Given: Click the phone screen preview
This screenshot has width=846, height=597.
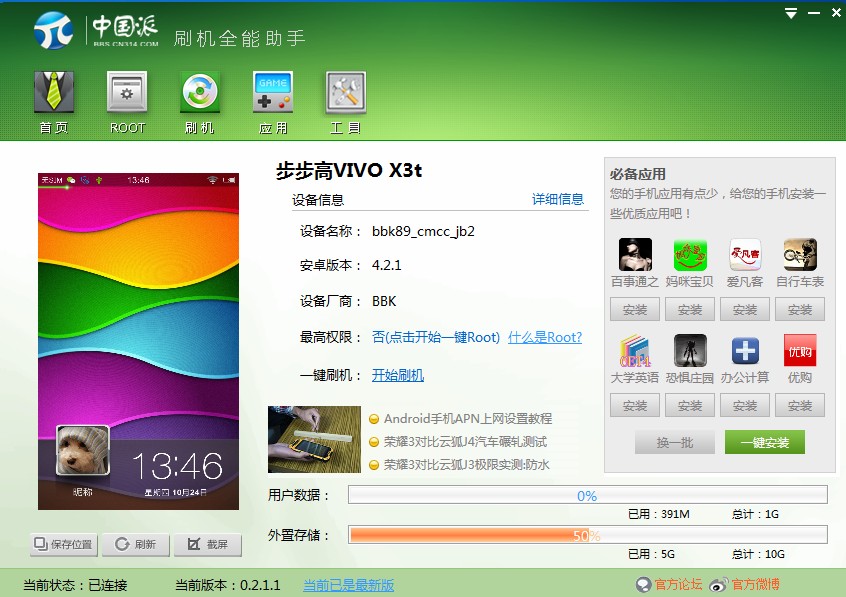Looking at the screenshot, I should pyautogui.click(x=138, y=341).
